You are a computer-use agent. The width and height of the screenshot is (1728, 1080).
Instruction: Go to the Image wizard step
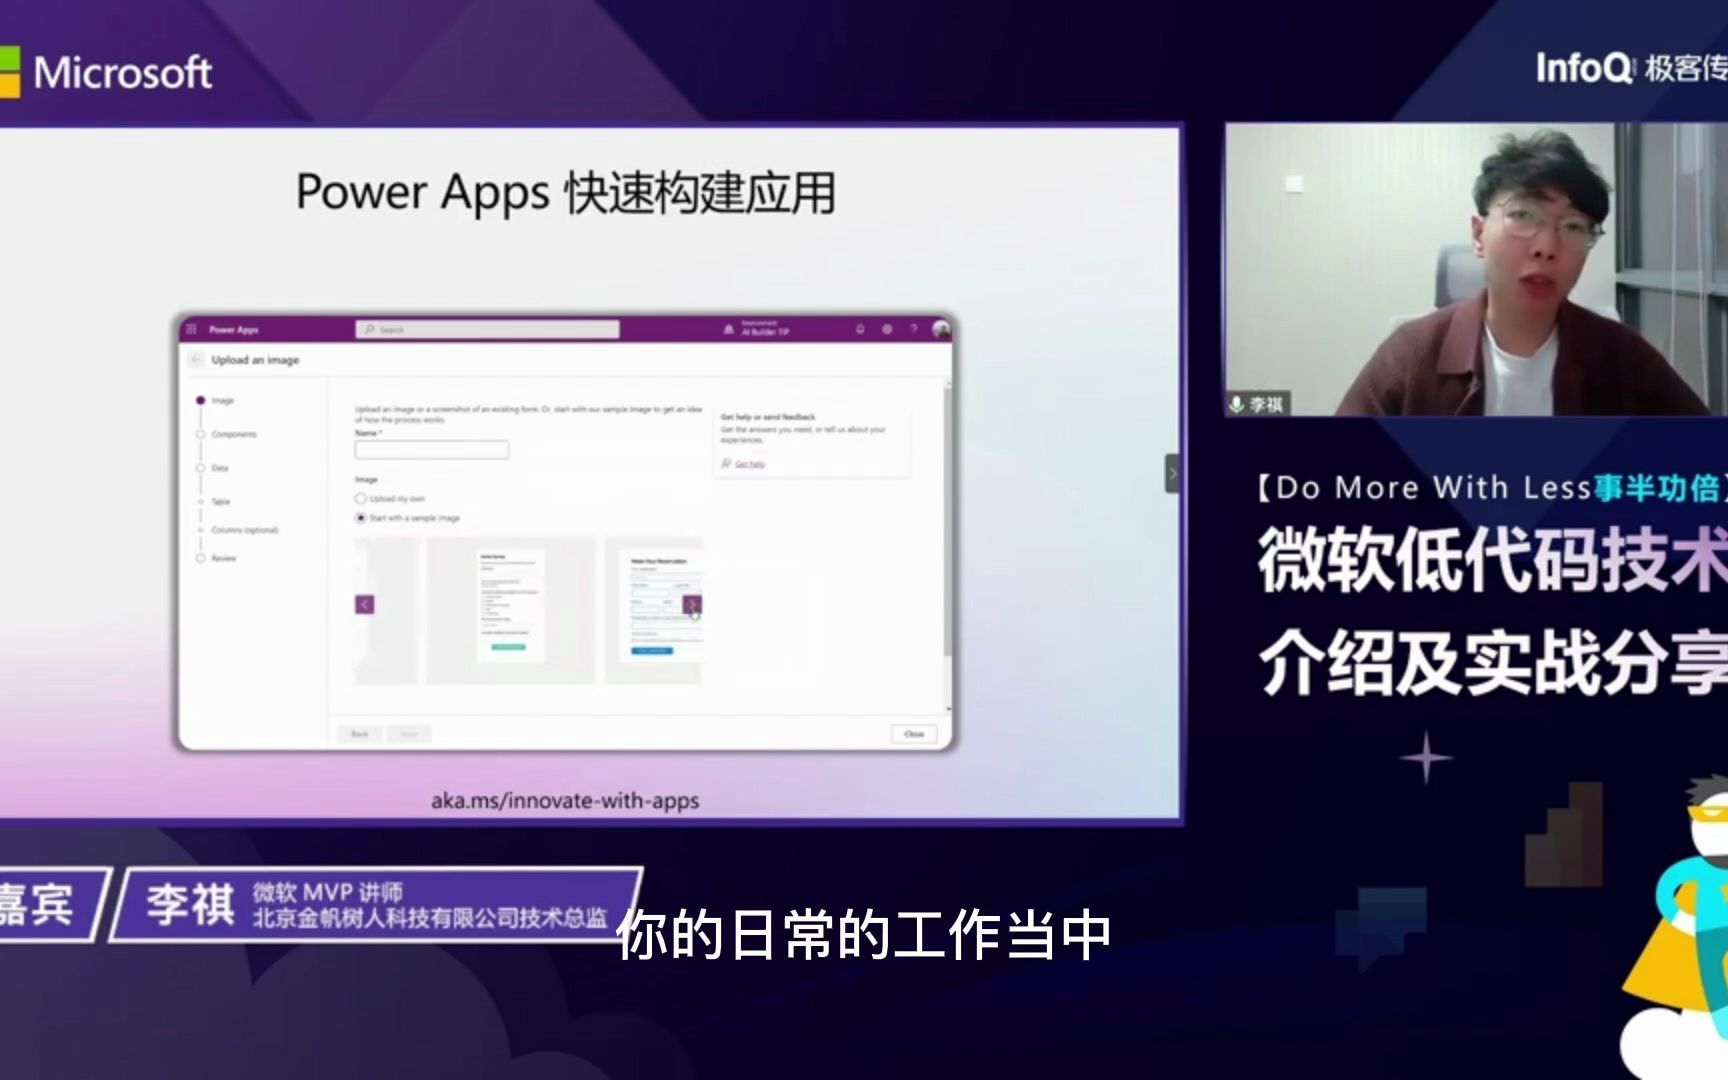[x=215, y=400]
